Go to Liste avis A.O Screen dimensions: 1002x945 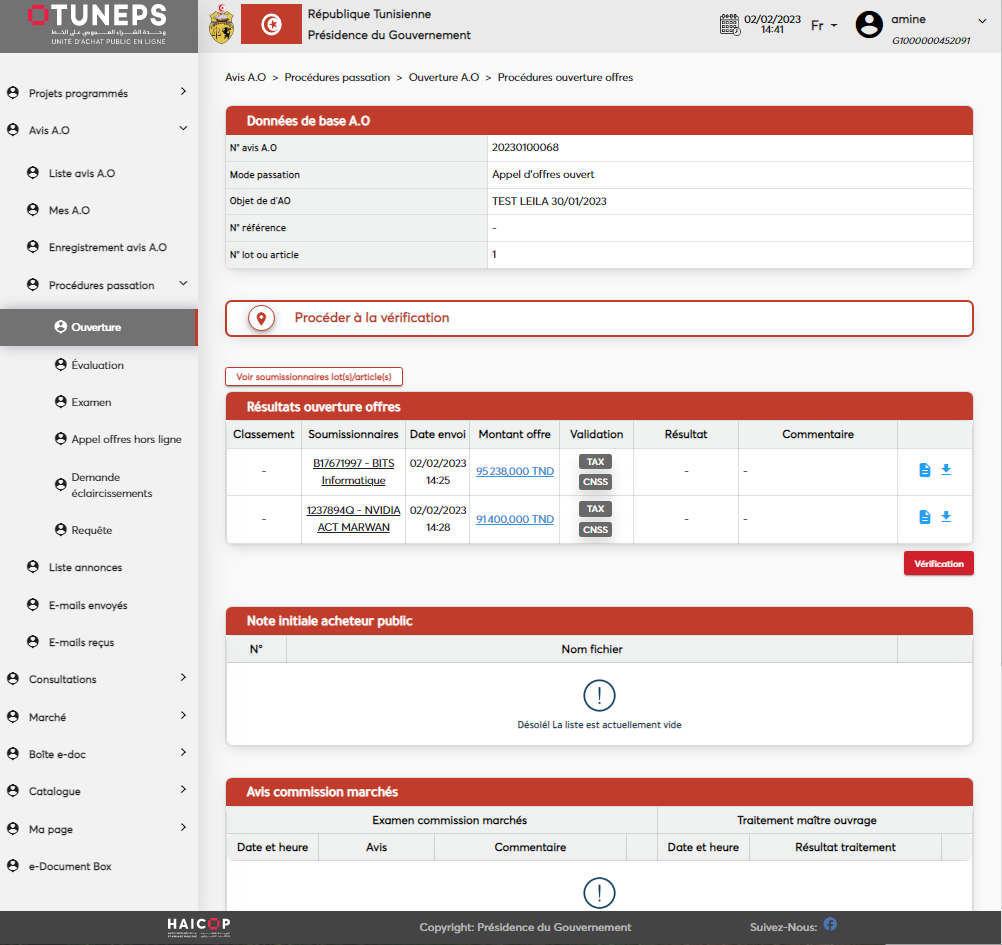tap(82, 173)
